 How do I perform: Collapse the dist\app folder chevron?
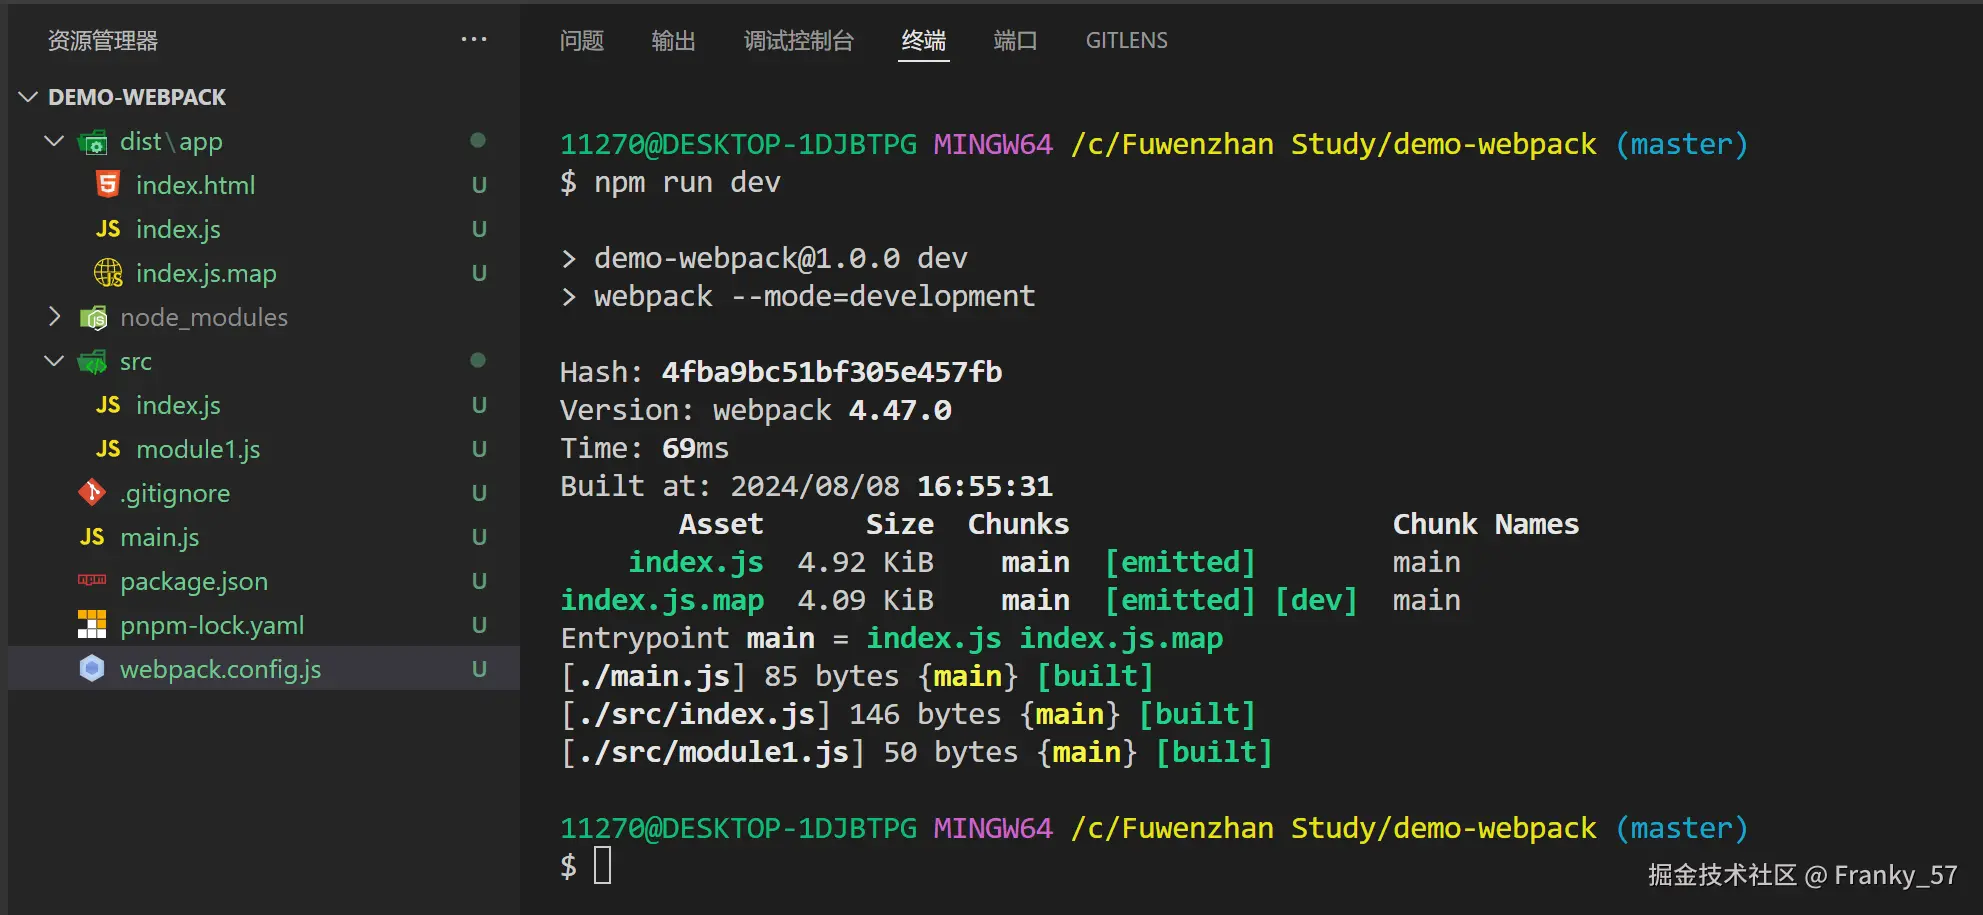[55, 141]
